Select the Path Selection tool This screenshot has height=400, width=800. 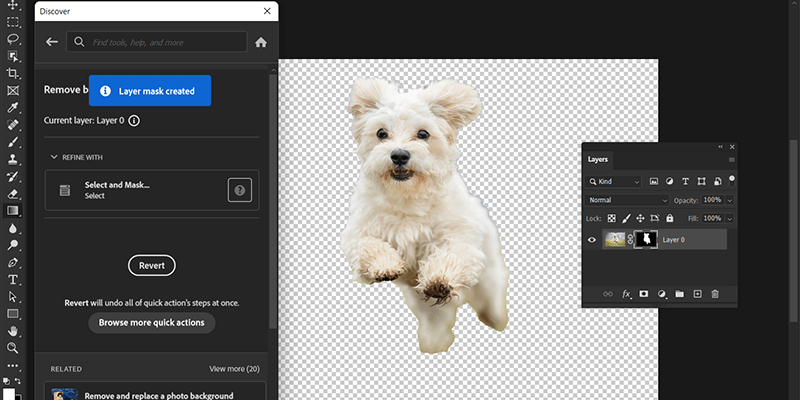13,297
